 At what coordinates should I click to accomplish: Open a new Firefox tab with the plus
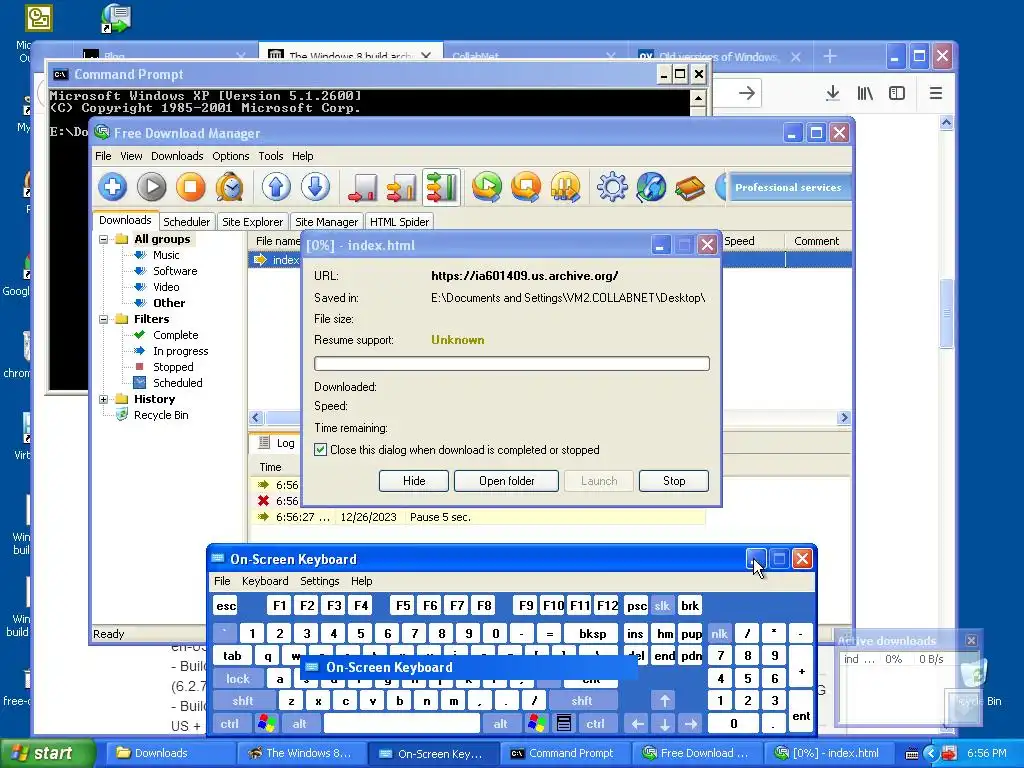[830, 57]
